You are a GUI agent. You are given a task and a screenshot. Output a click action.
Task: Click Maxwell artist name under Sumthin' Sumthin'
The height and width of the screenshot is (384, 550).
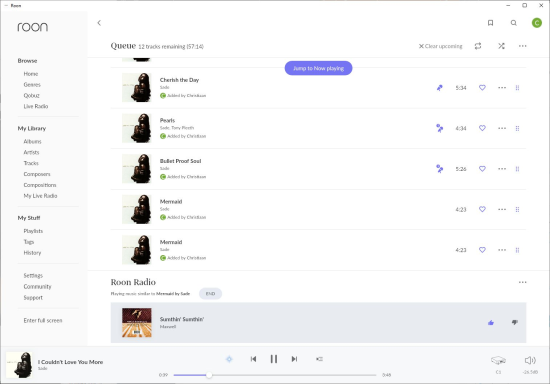[168, 326]
